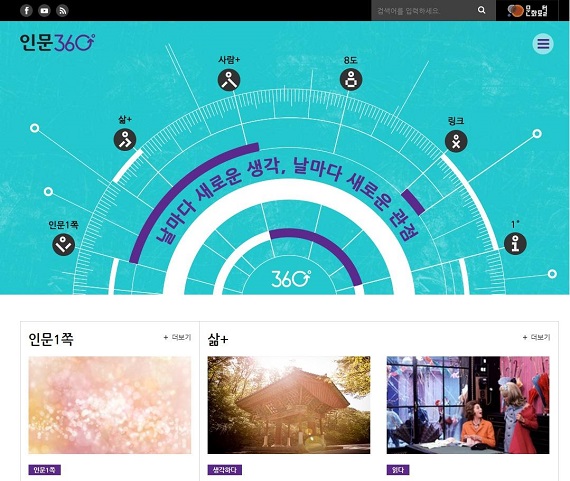Select the 사람+ circular icon
The image size is (570, 481).
point(229,80)
